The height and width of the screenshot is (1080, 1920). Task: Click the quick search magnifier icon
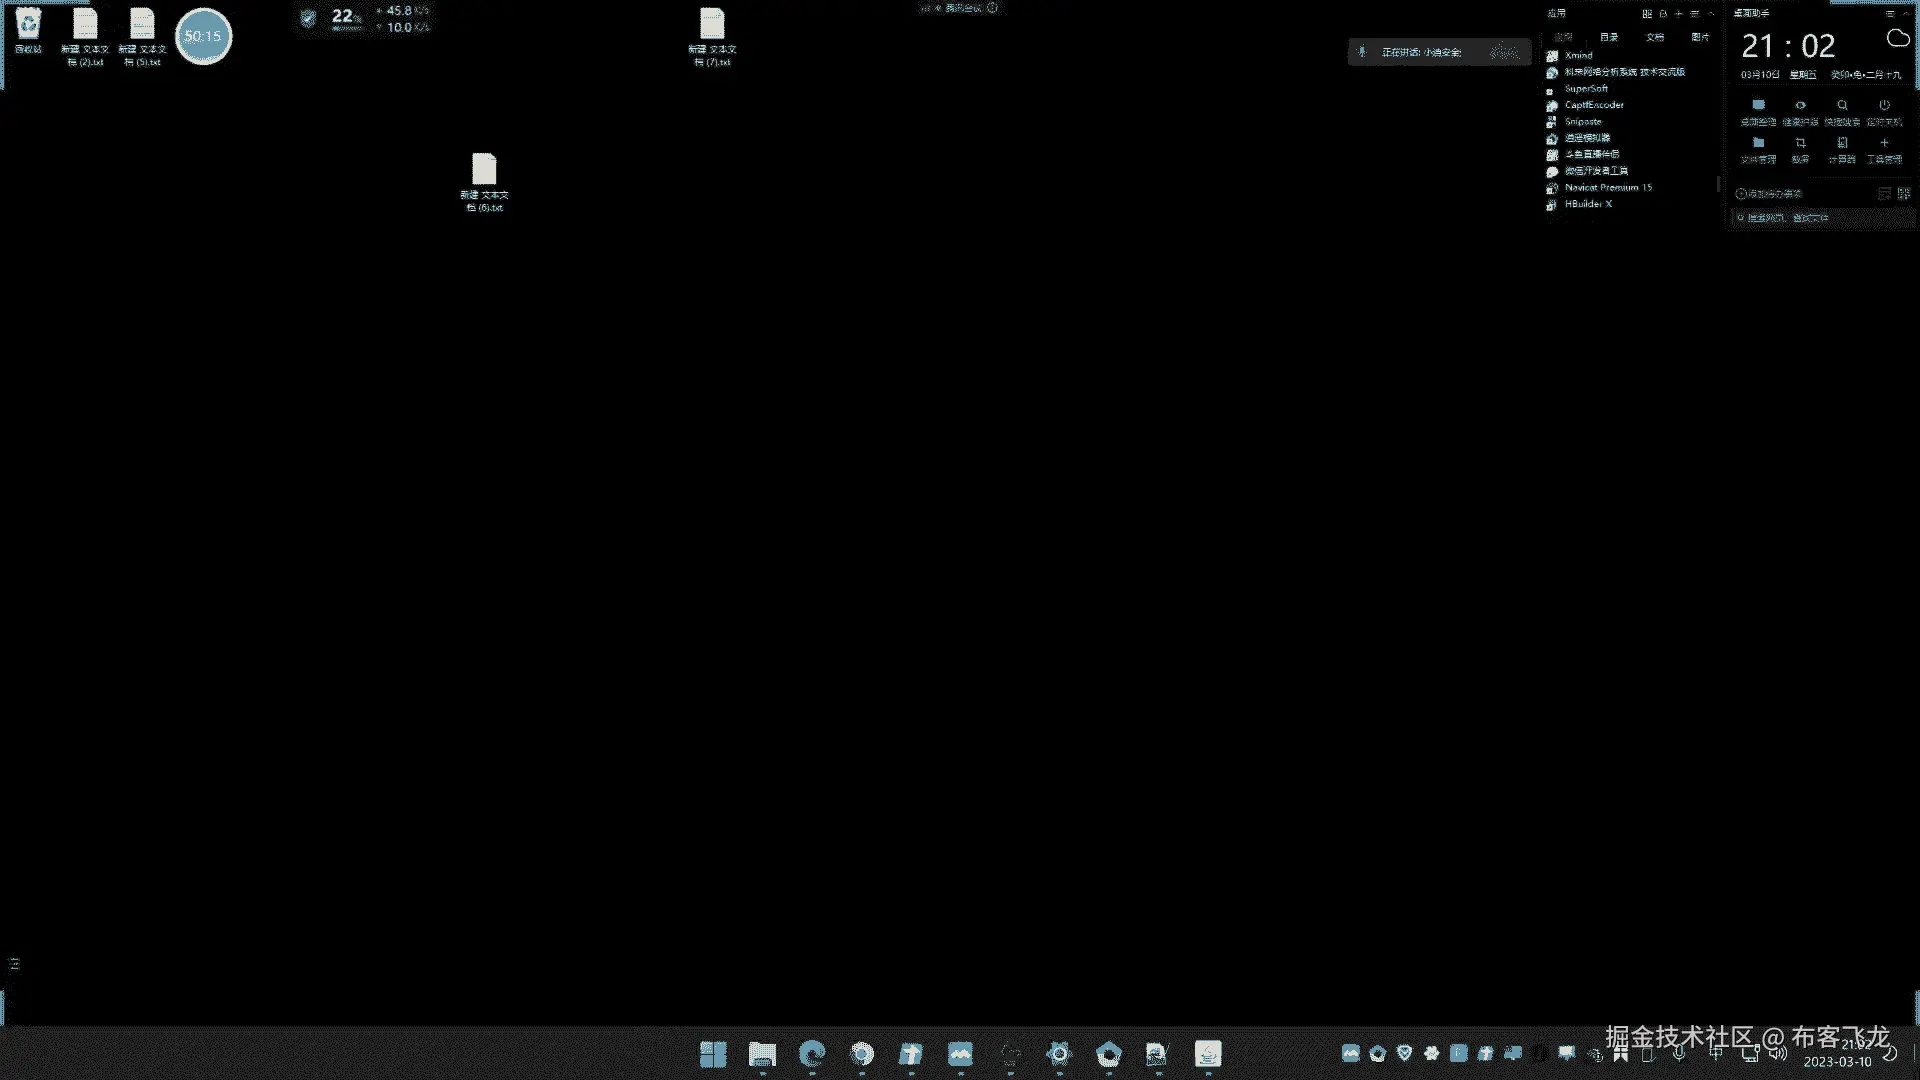point(1842,106)
